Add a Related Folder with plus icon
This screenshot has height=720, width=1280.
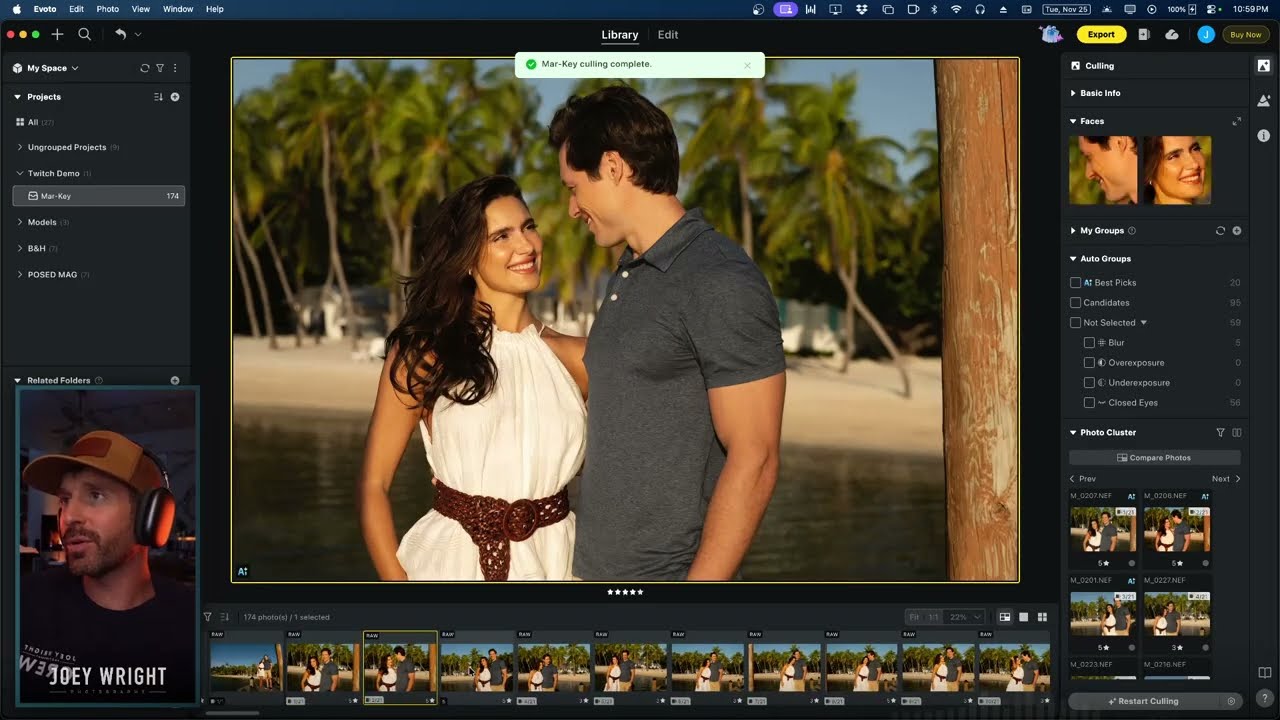click(175, 380)
